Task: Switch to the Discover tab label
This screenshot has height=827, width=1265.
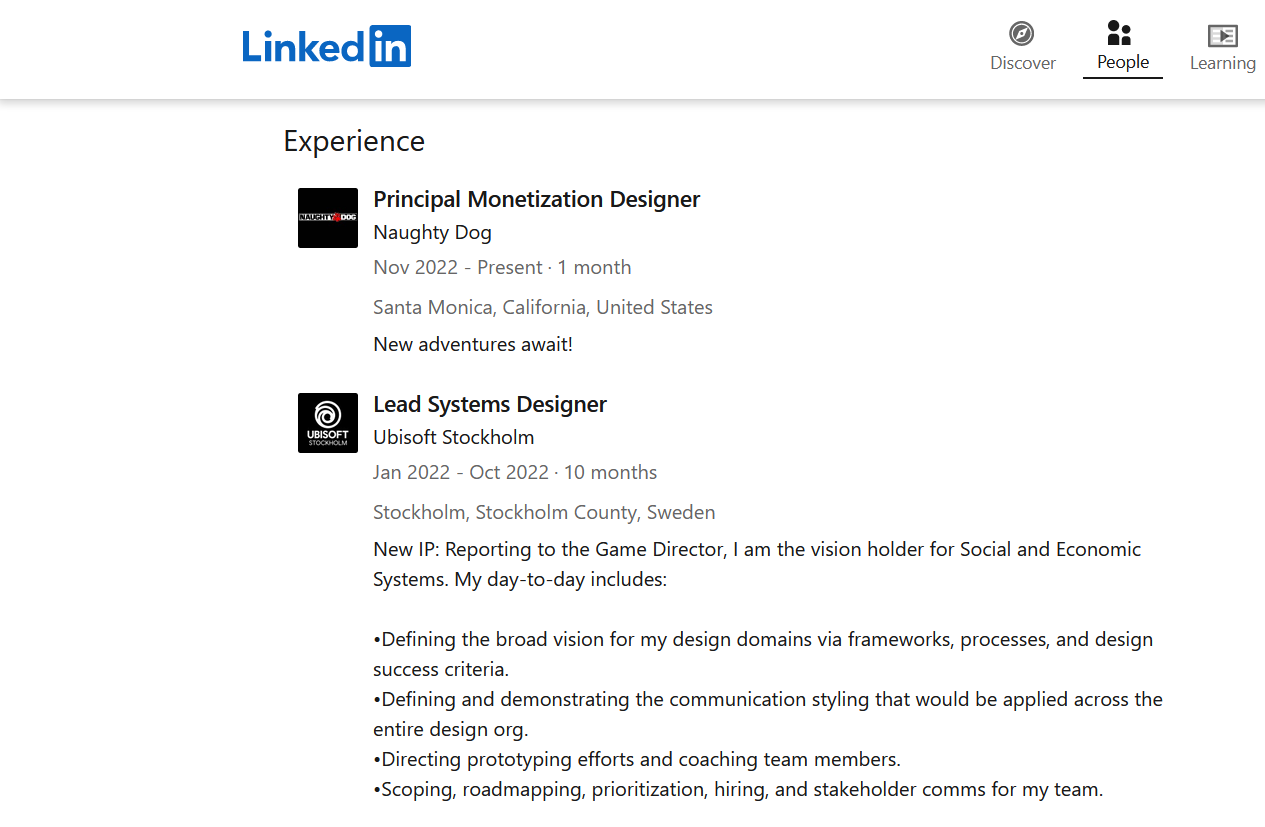Action: 1022,63
